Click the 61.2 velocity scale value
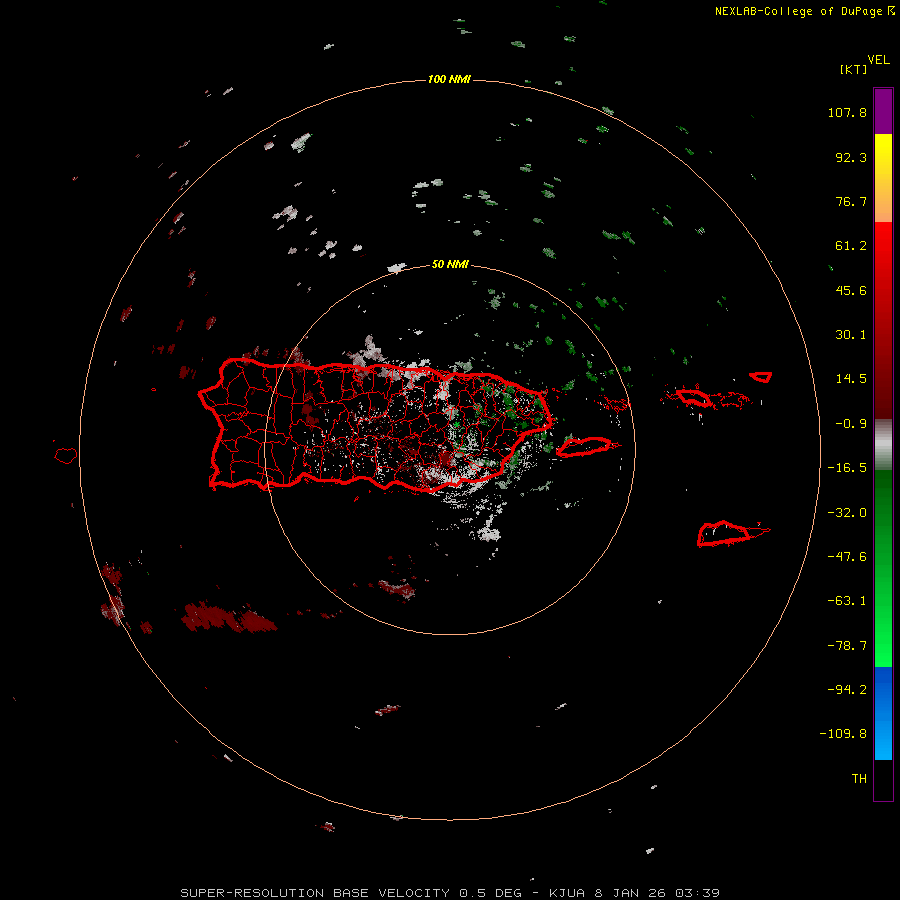This screenshot has height=900, width=900. point(851,246)
